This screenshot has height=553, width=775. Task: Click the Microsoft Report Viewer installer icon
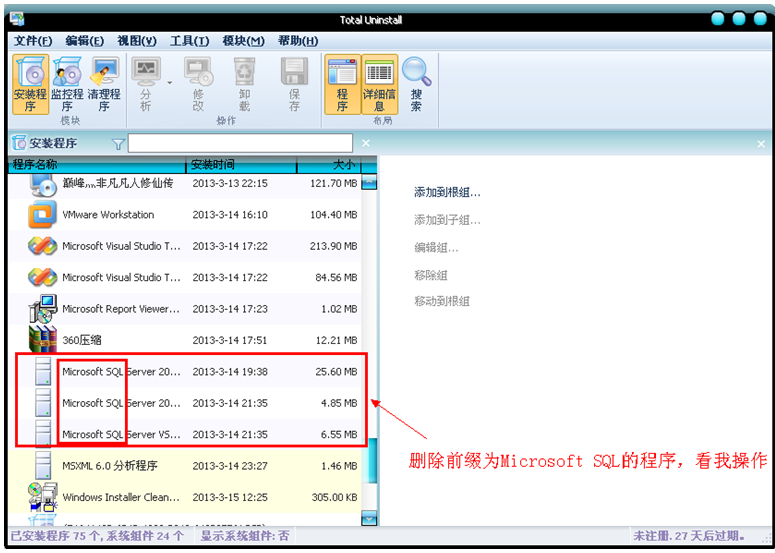(43, 308)
